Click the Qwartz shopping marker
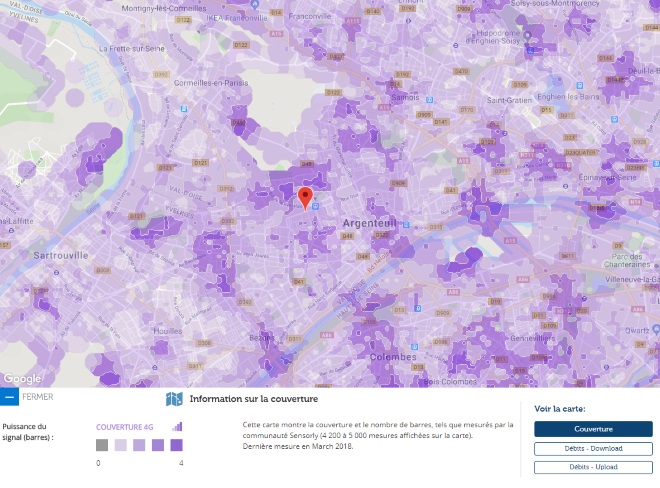The width and height of the screenshot is (660, 488). click(656, 329)
